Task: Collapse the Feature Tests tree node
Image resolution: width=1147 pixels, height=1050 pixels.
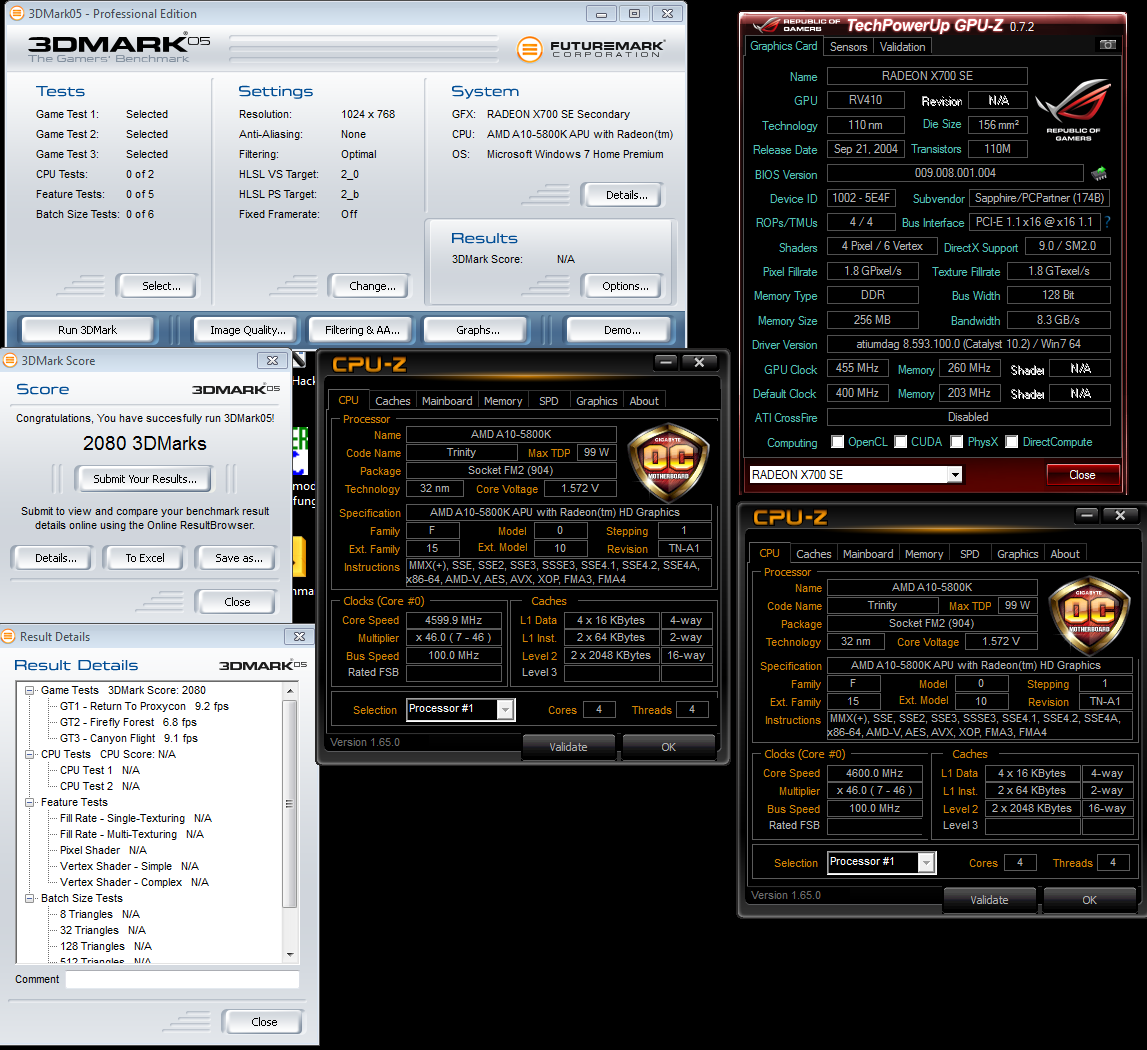Action: pyautogui.click(x=29, y=803)
